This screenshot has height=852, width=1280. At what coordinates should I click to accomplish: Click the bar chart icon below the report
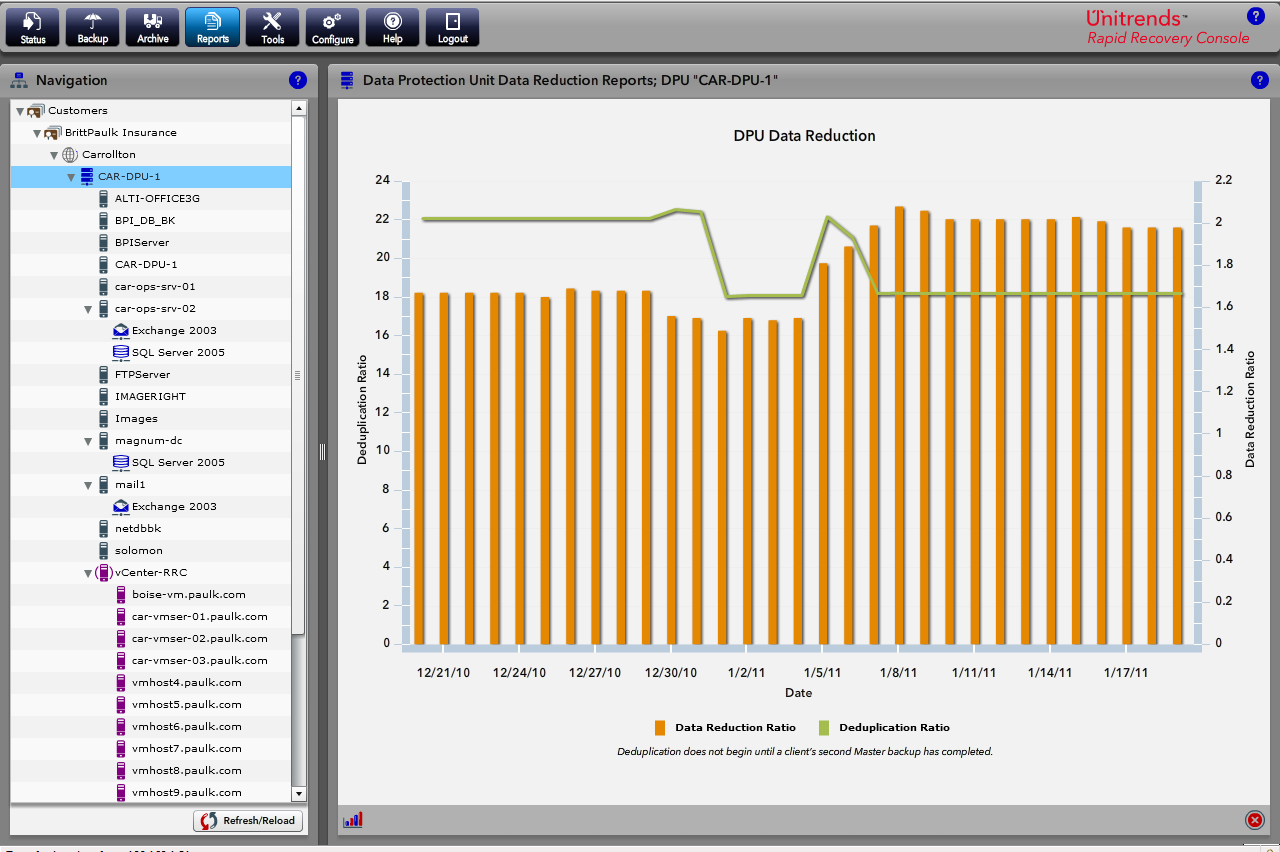tap(353, 820)
